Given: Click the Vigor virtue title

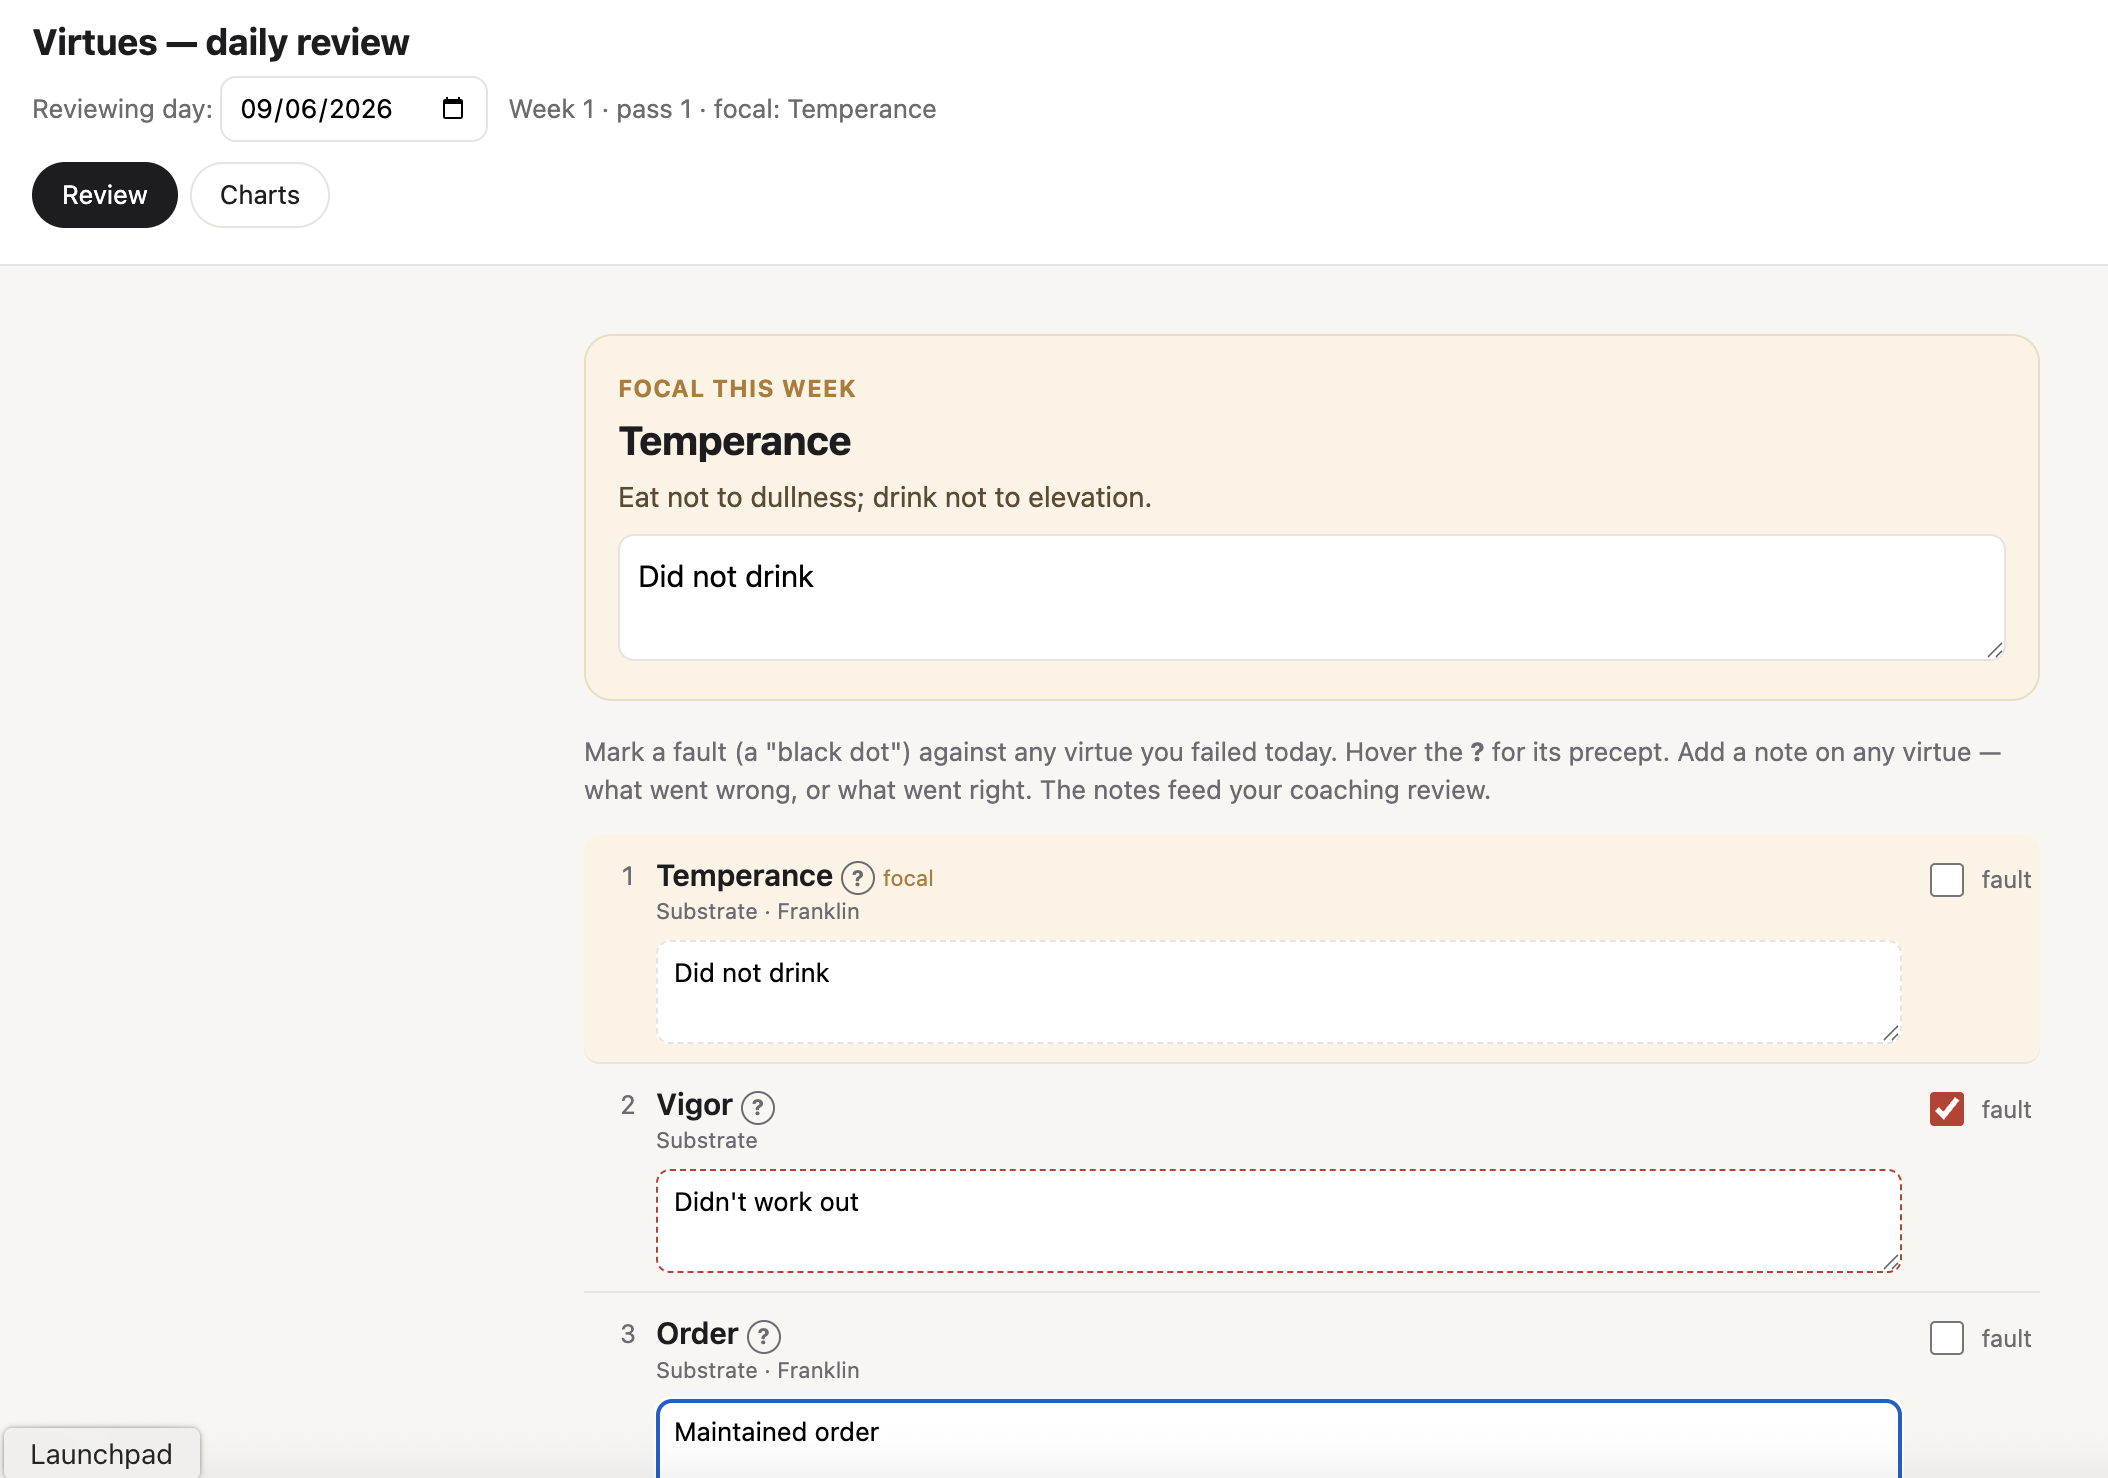Looking at the screenshot, I should [x=694, y=1105].
